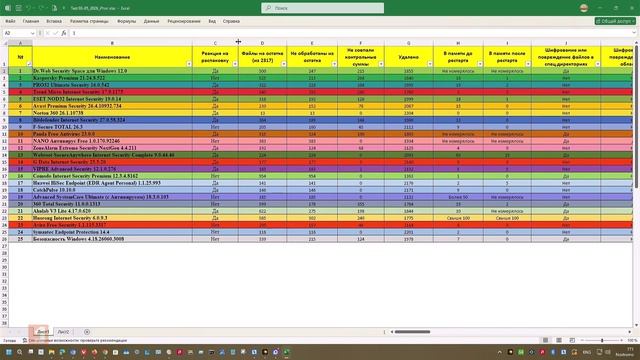This screenshot has width=640, height=360.
Task: Open the filter dropdown for В памяти до рестарта
Action: tap(480, 64)
